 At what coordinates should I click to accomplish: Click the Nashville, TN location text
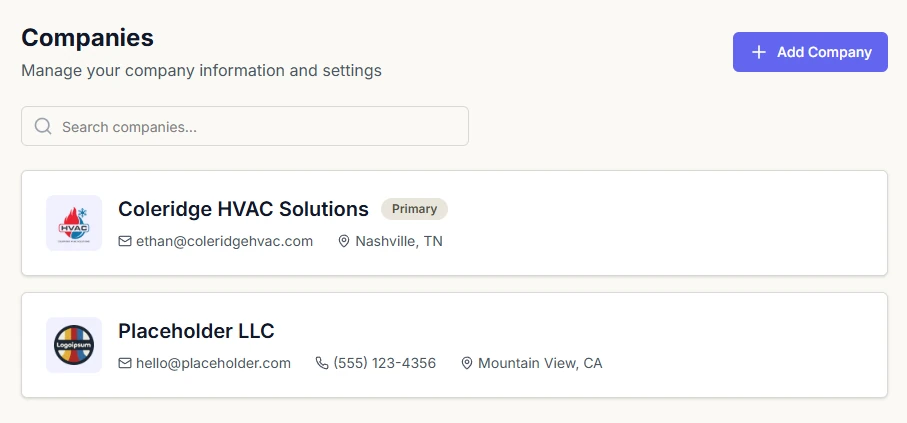pyautogui.click(x=399, y=241)
